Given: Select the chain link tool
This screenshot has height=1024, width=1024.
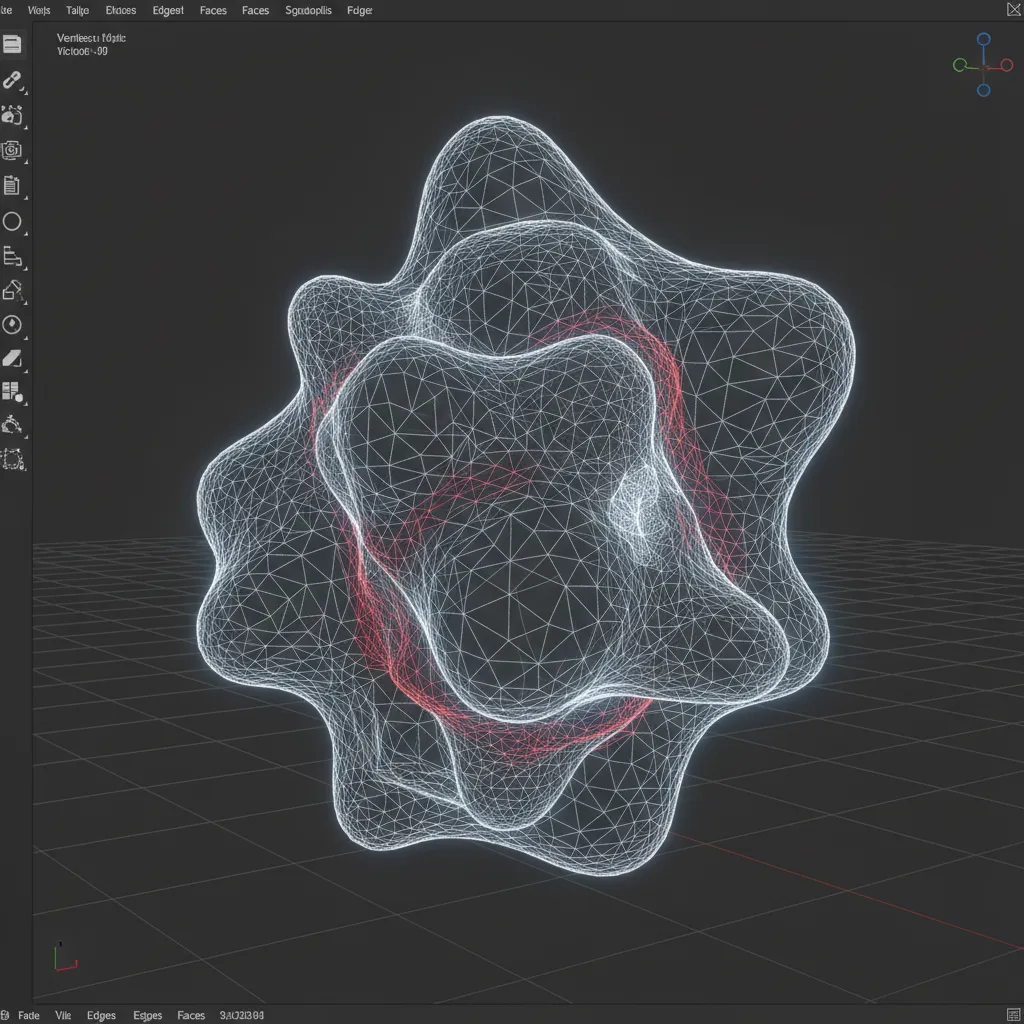Looking at the screenshot, I should 14,82.
